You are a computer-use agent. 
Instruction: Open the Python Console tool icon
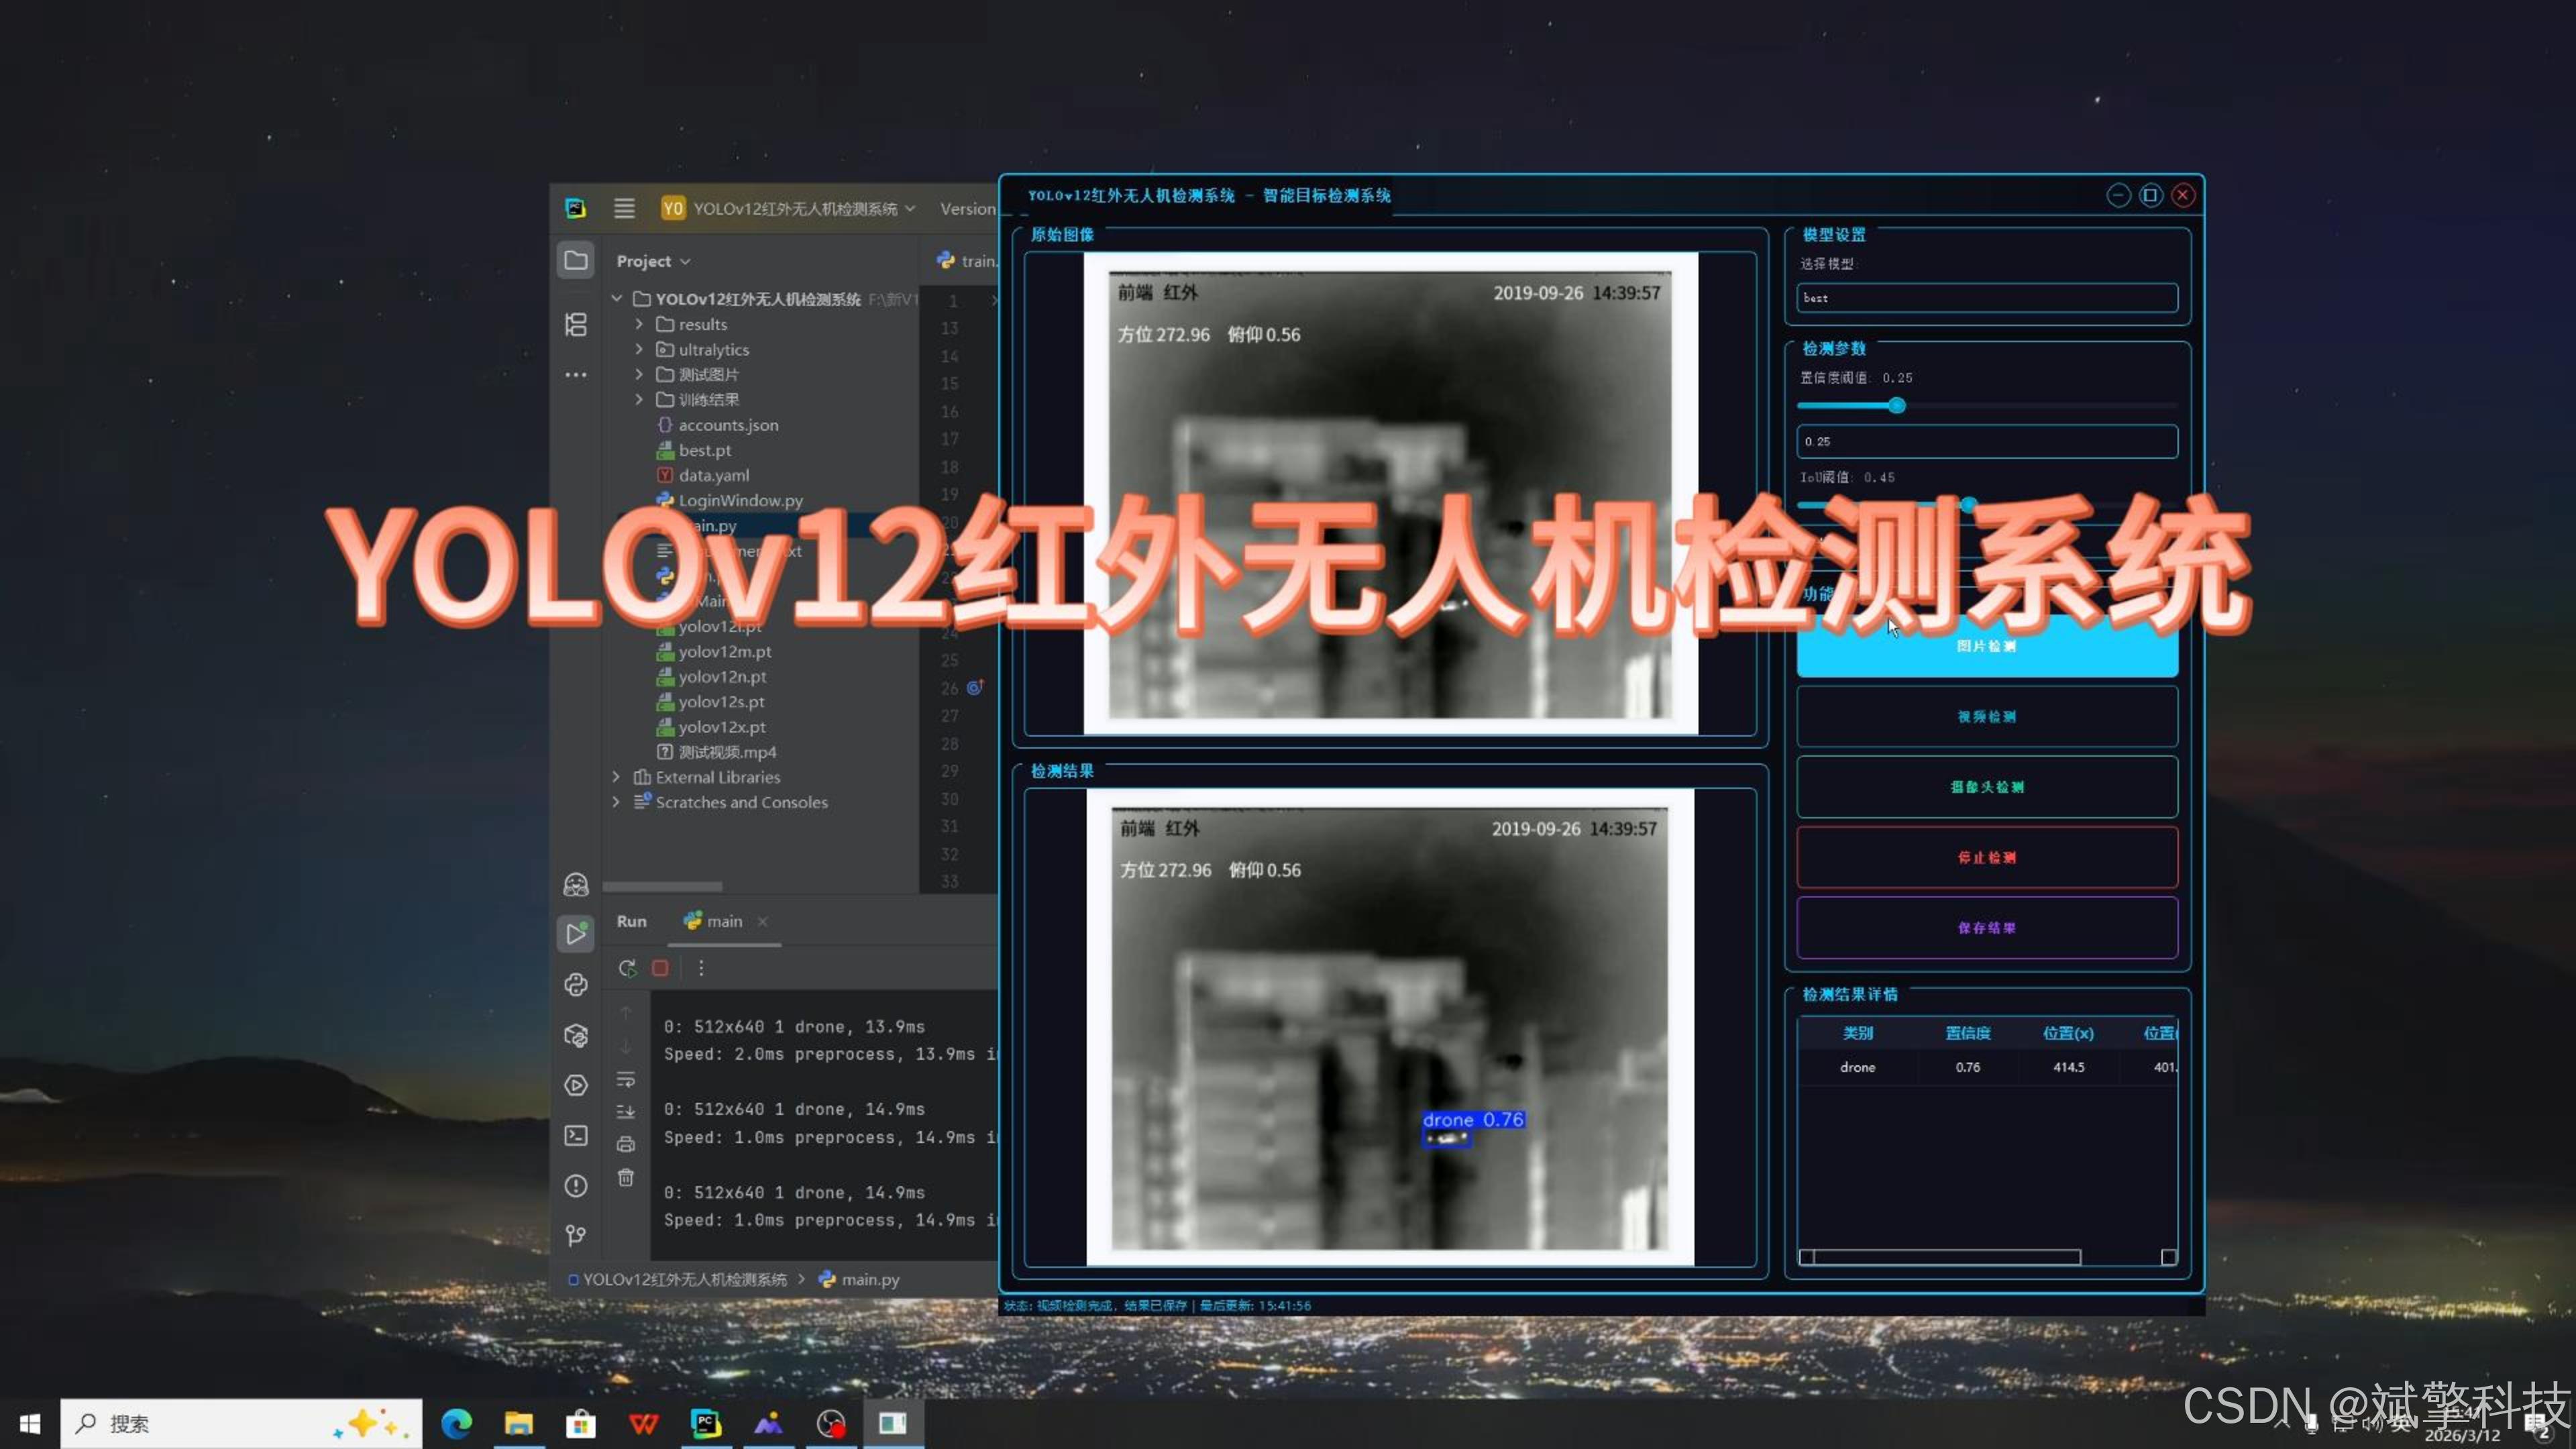(576, 985)
